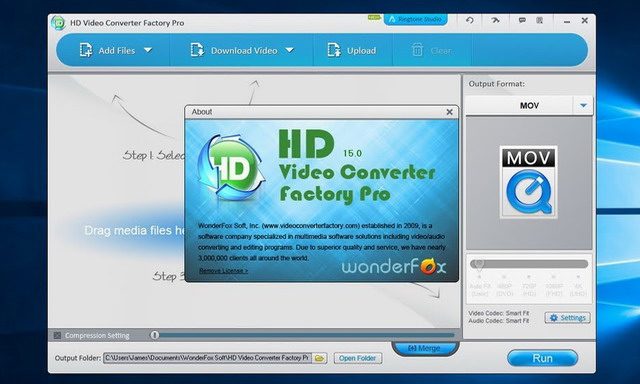Image resolution: width=640 pixels, height=384 pixels.
Task: Click the compression level slider handle
Action: (x=154, y=335)
